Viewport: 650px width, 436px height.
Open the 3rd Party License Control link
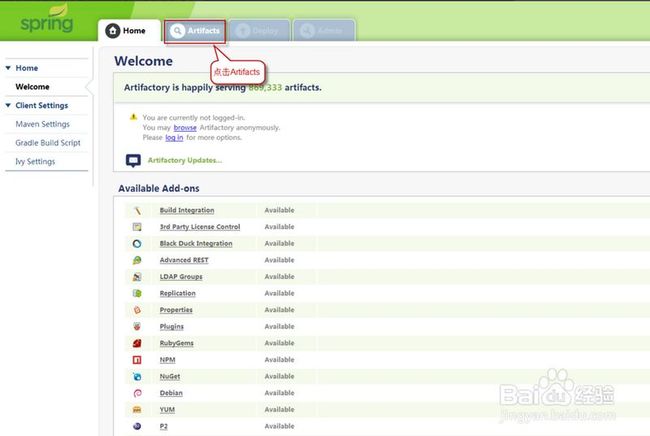pyautogui.click(x=200, y=227)
